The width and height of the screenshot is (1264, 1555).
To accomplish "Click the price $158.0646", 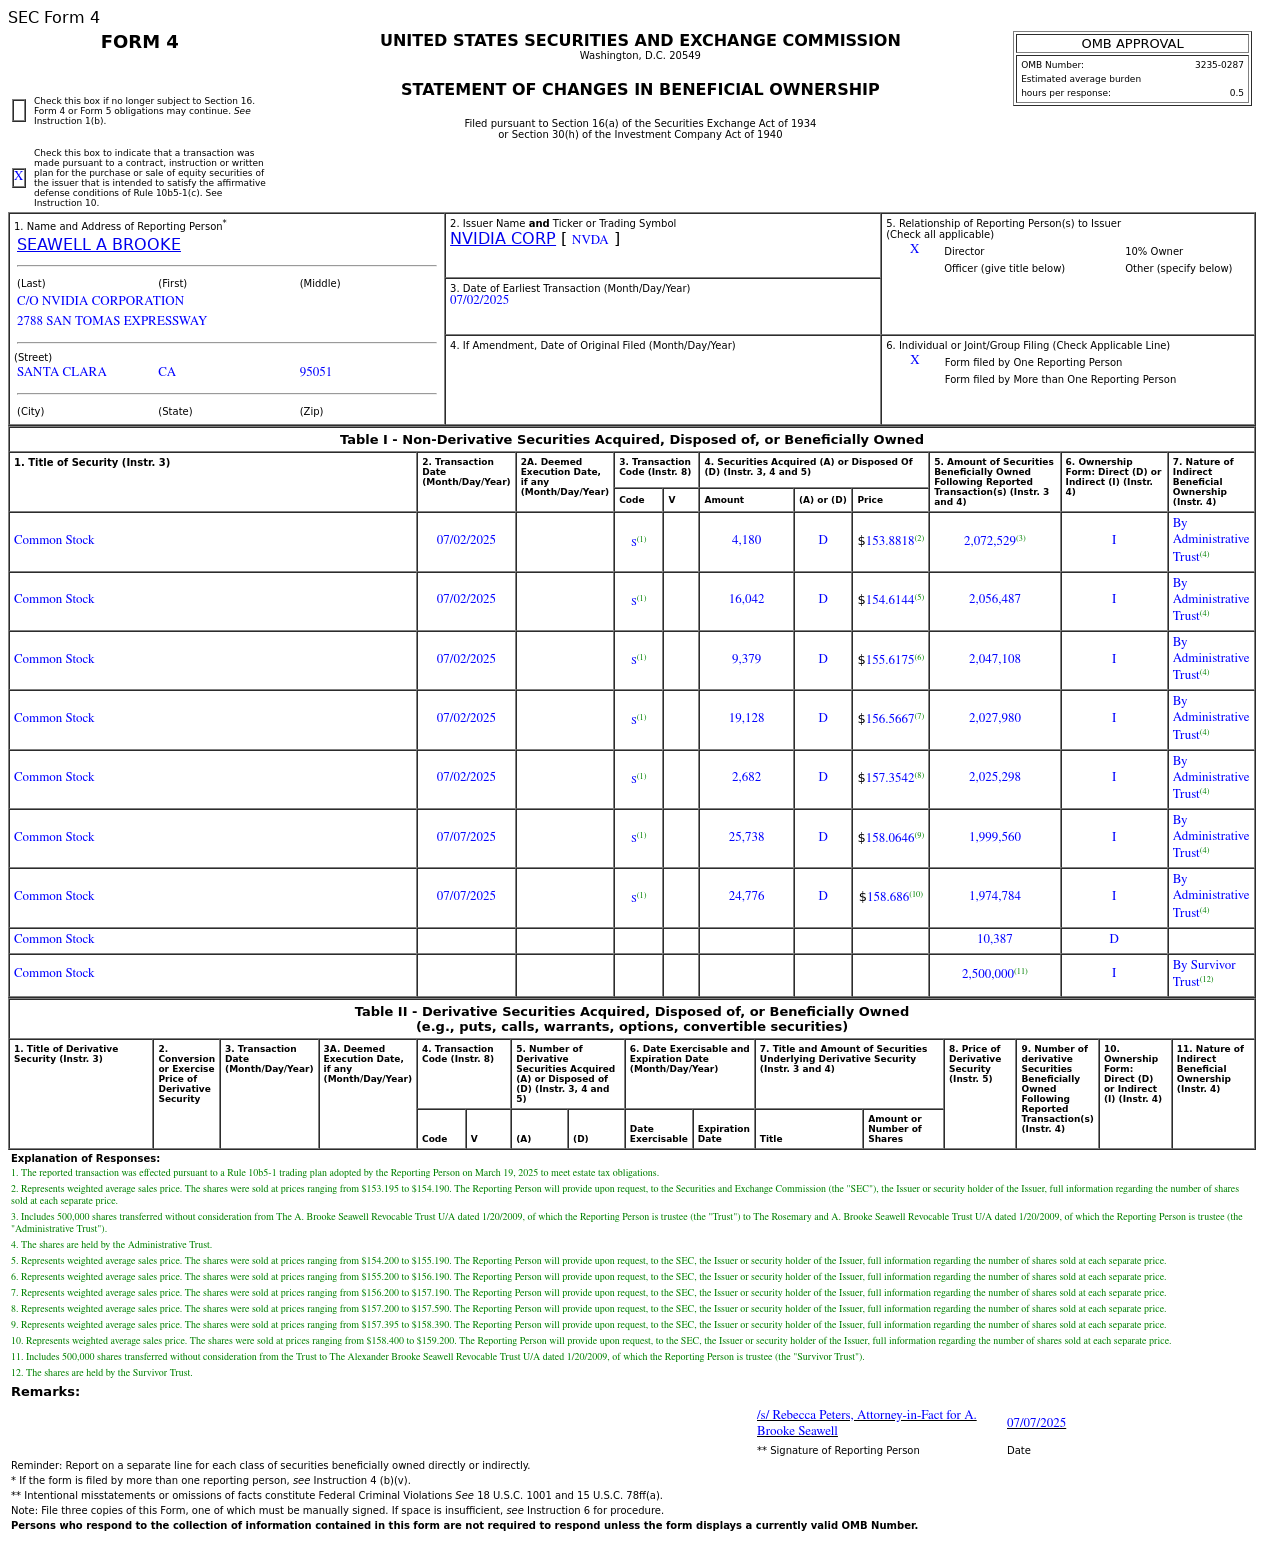I will pos(886,838).
